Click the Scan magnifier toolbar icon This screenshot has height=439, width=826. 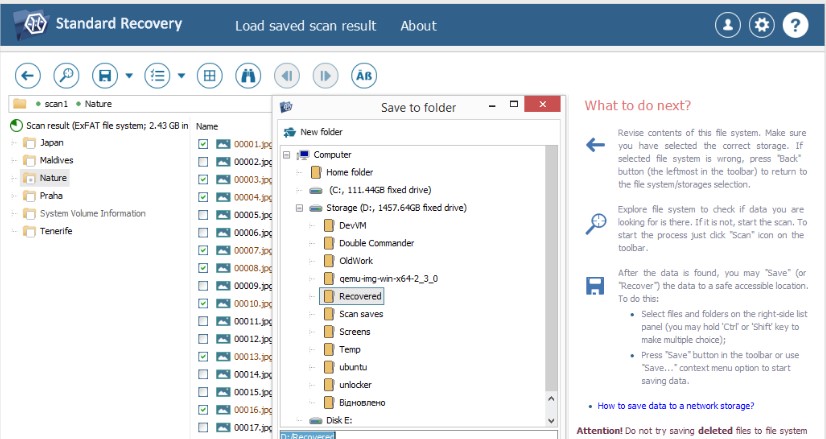pyautogui.click(x=65, y=75)
